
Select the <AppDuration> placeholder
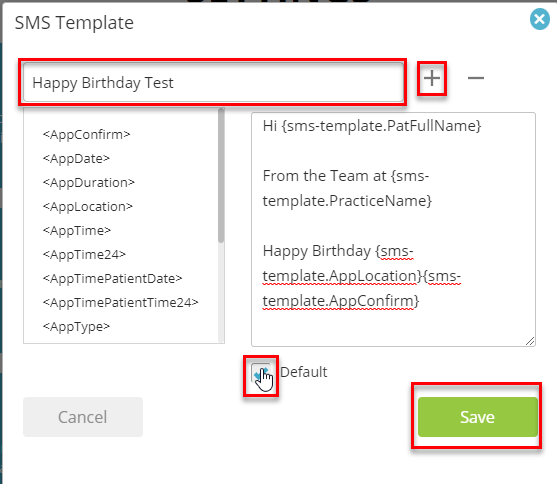point(88,182)
